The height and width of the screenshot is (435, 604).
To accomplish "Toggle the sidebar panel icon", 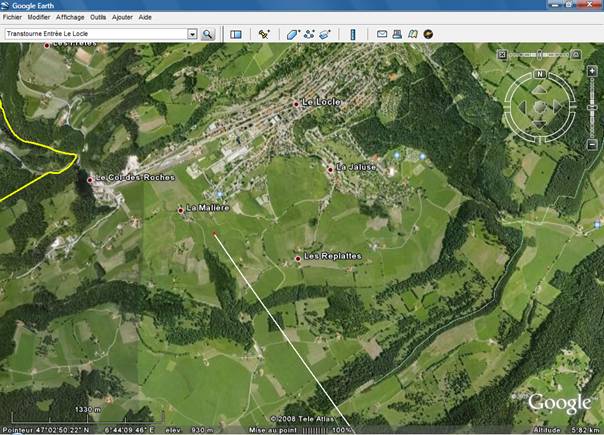I will tap(236, 33).
